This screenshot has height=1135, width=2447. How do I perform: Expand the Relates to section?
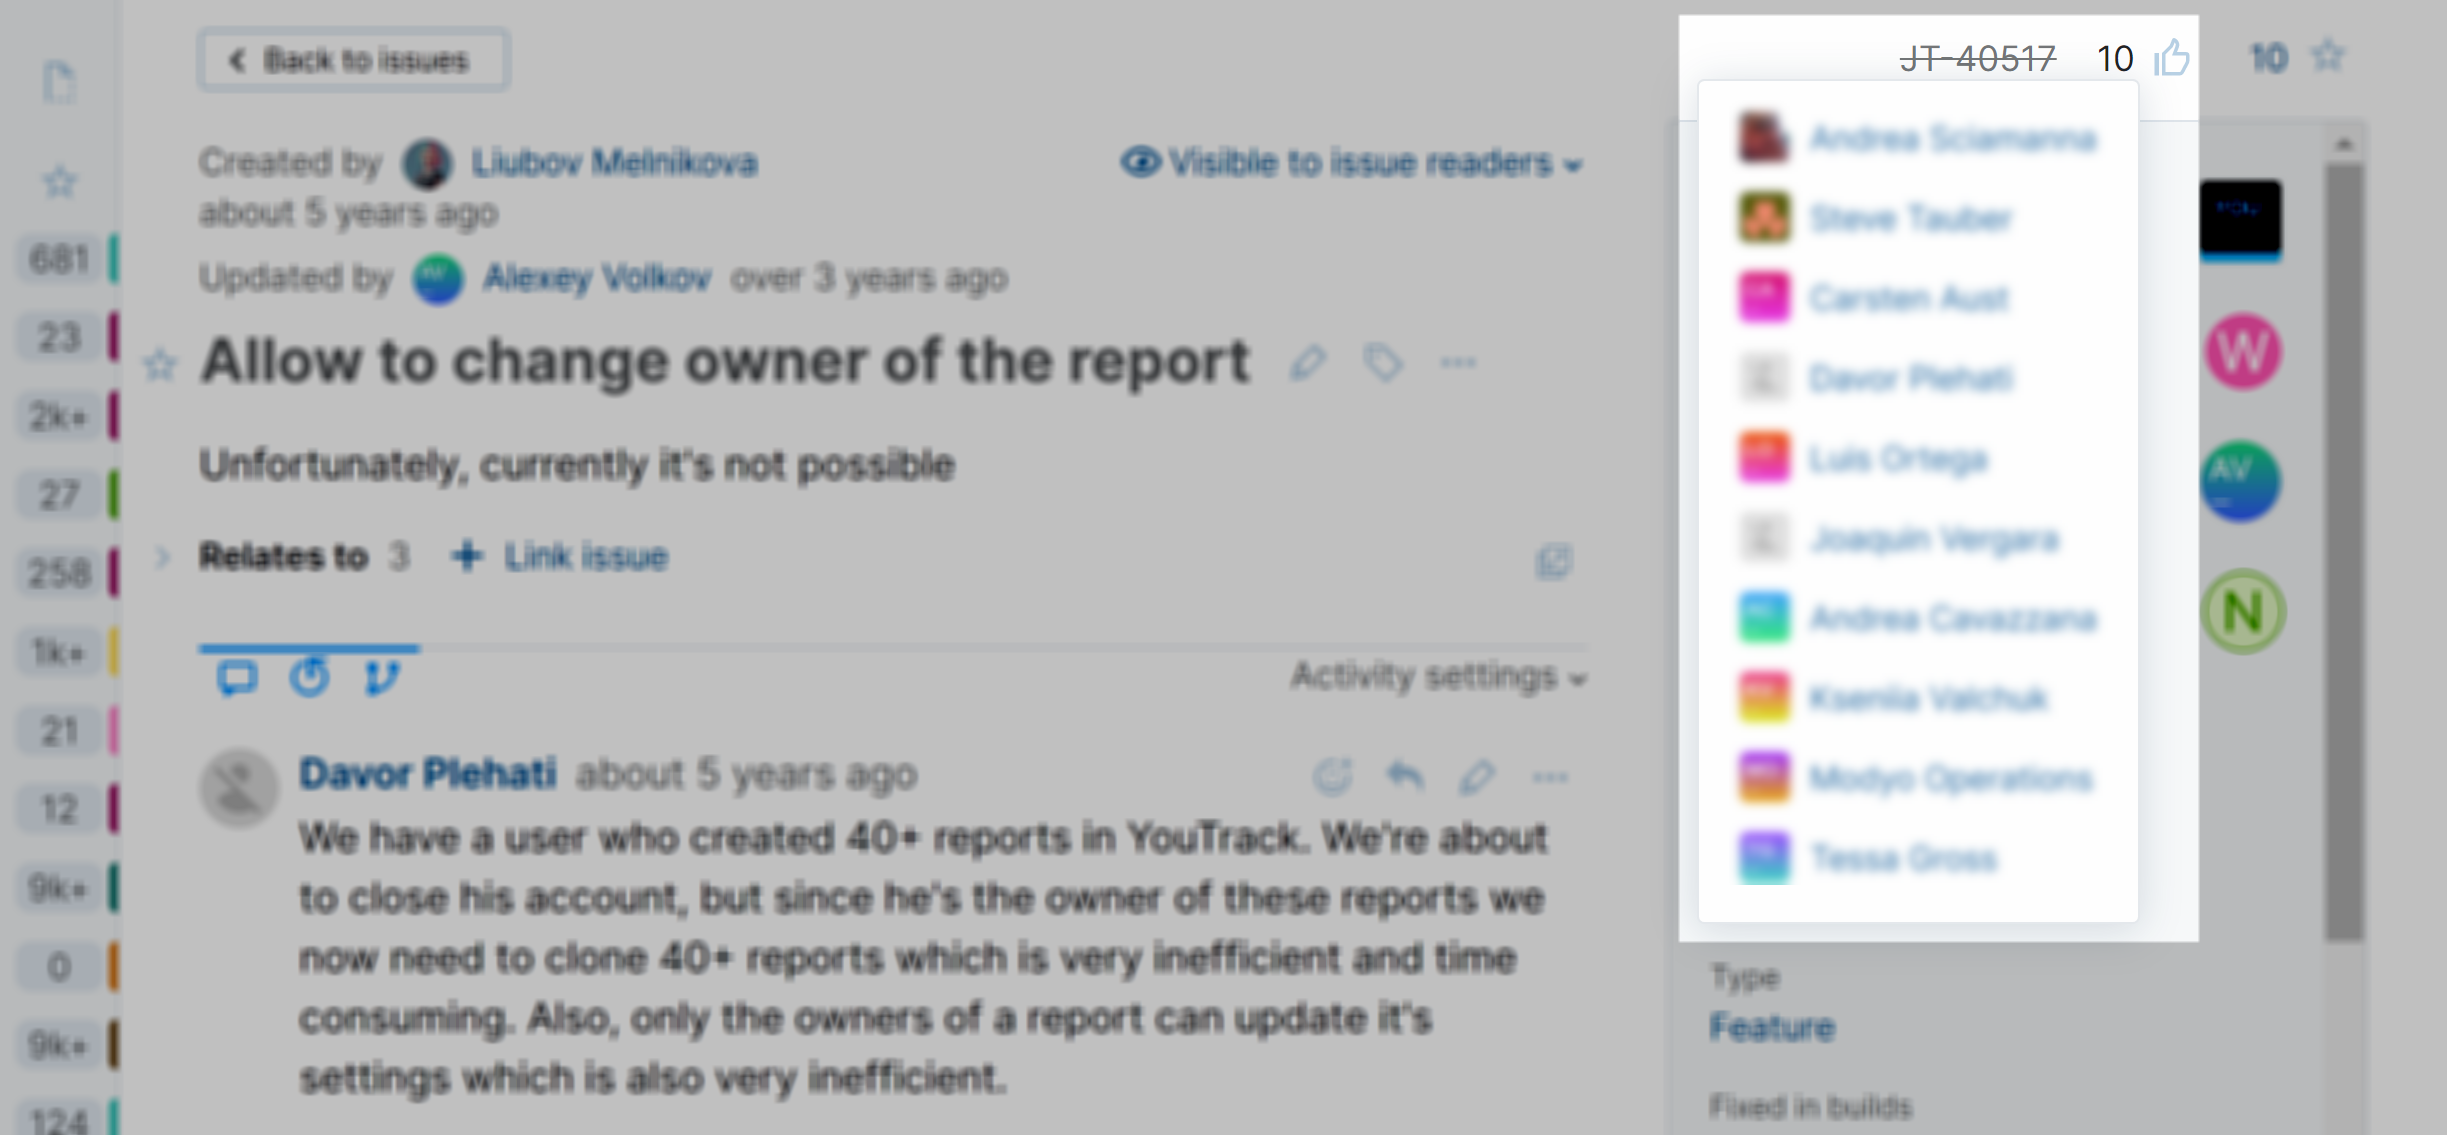pyautogui.click(x=162, y=557)
